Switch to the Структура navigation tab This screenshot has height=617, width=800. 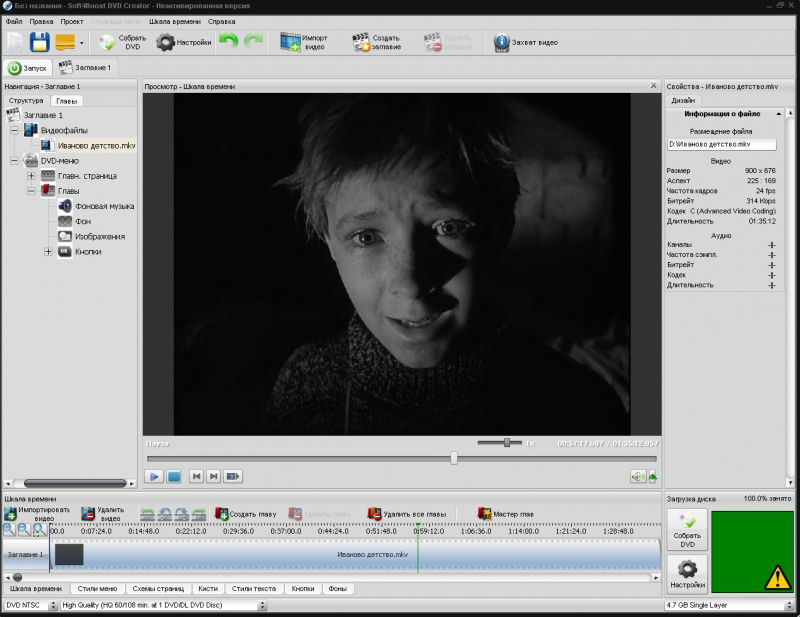26,101
